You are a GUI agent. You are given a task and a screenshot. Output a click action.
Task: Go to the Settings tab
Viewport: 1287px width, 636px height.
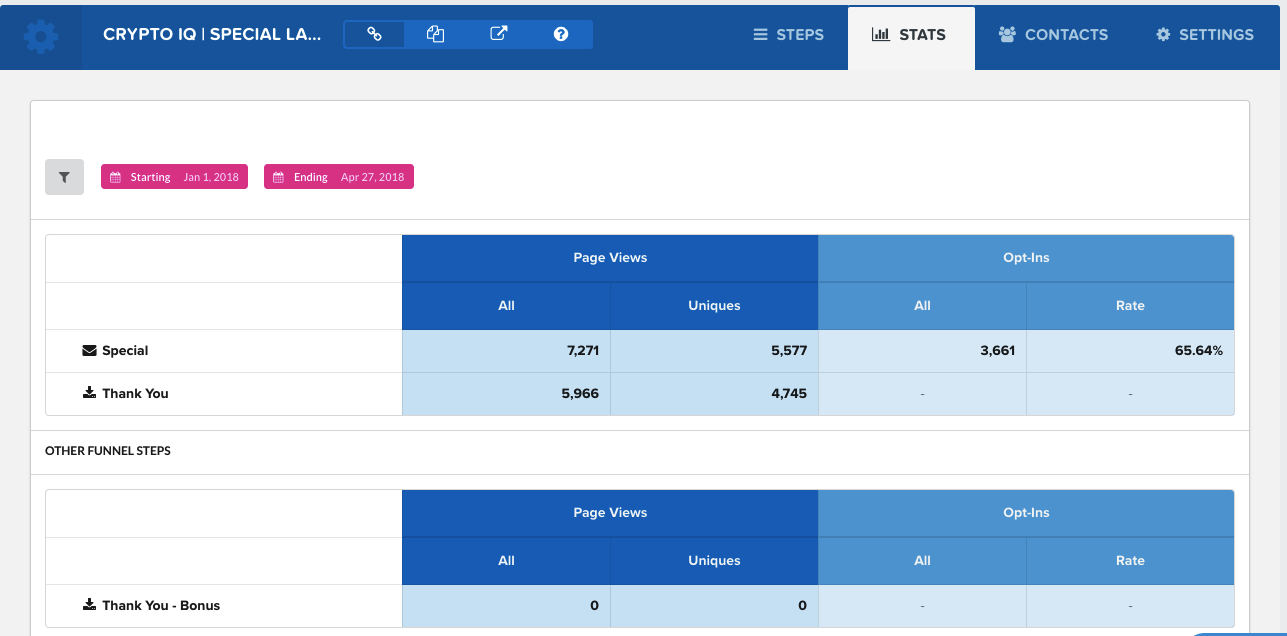1204,35
